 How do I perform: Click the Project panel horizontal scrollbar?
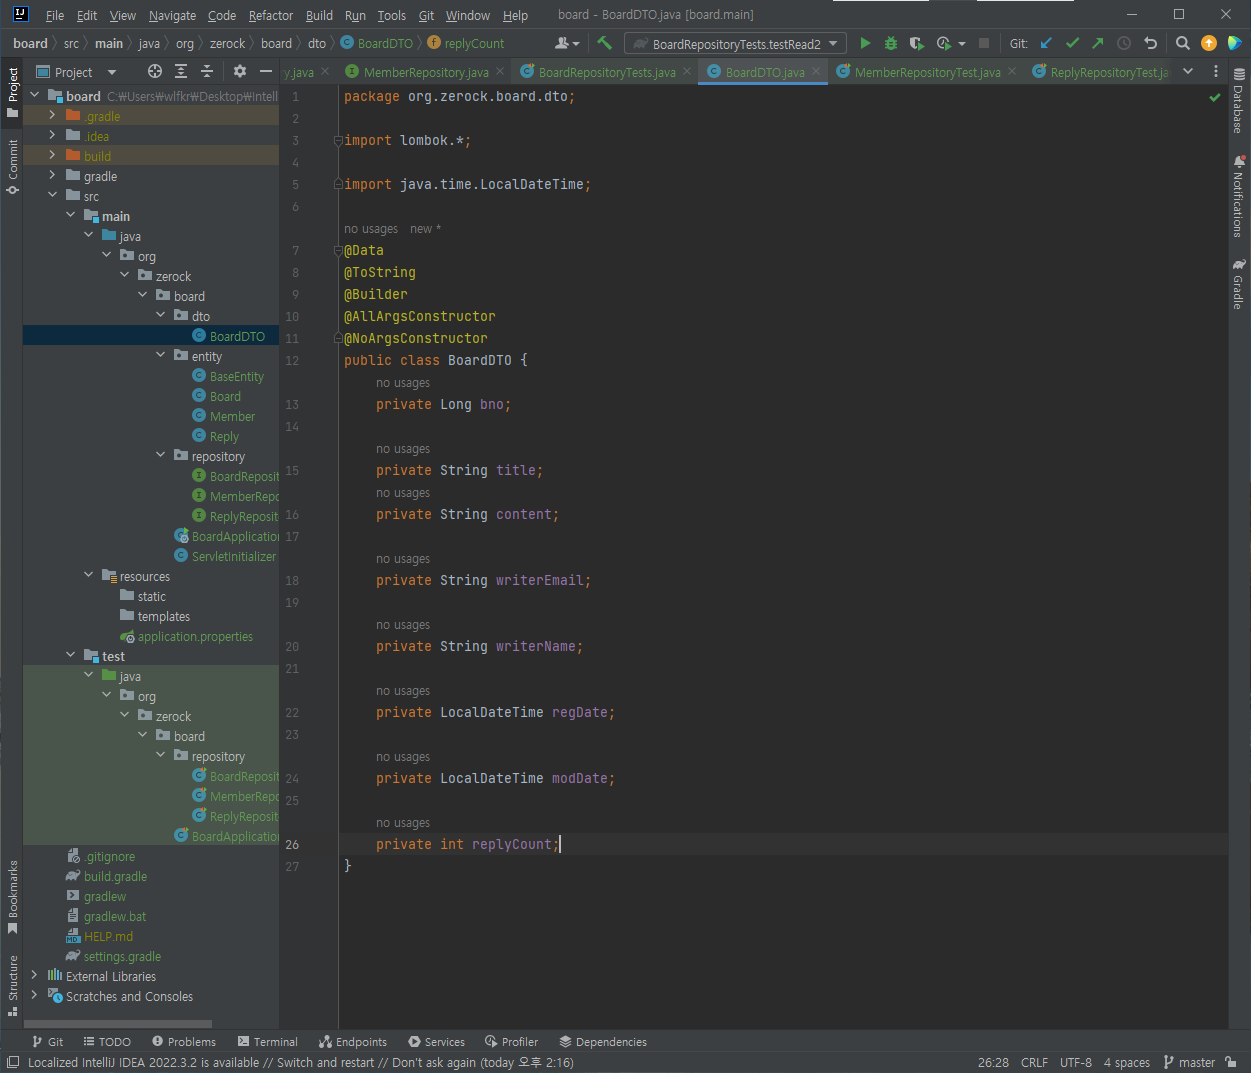tap(118, 1024)
